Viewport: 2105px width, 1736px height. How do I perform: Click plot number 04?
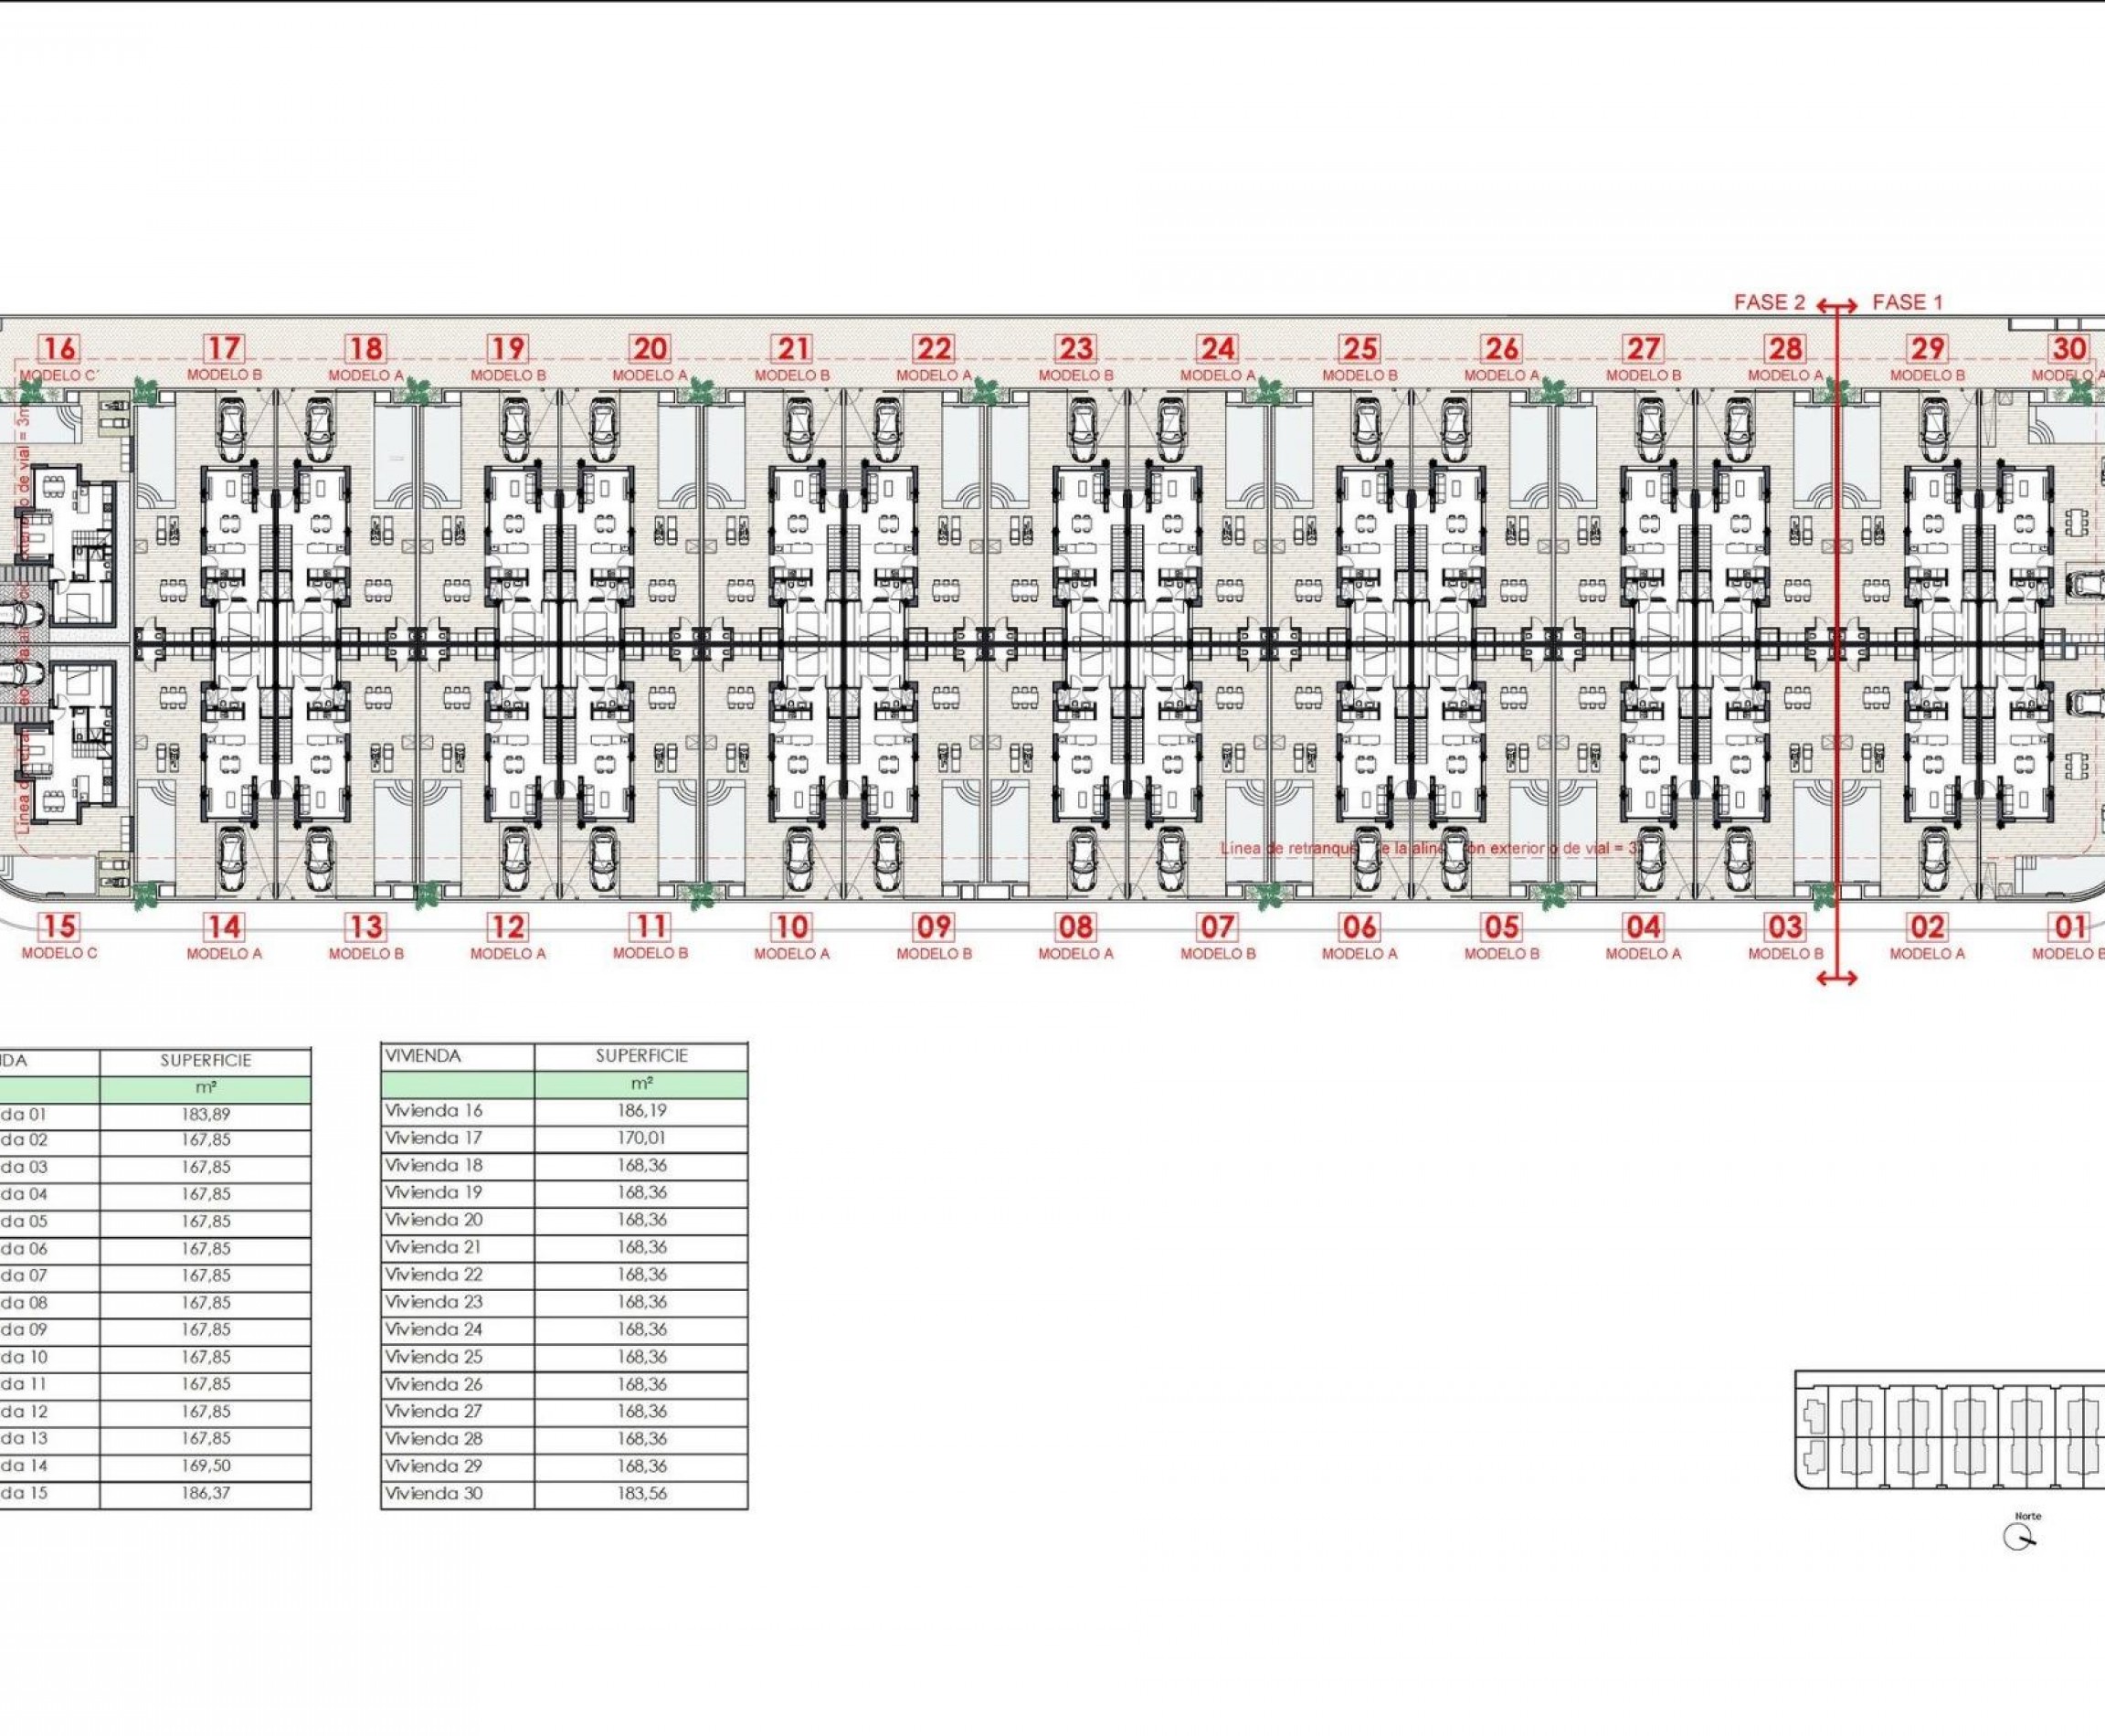pos(1643,926)
